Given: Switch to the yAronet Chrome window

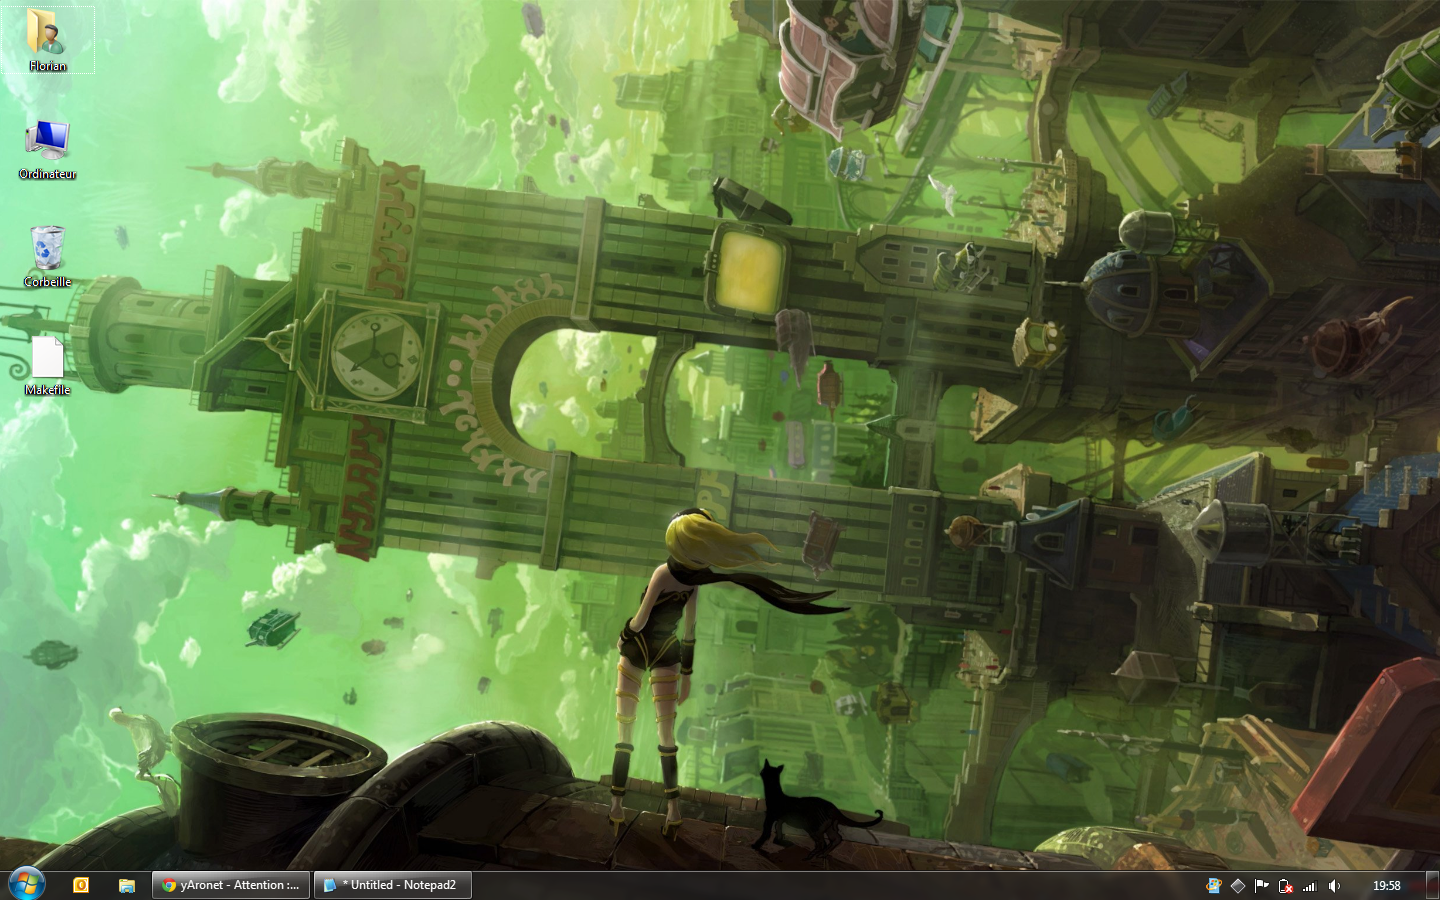Looking at the screenshot, I should [231, 885].
